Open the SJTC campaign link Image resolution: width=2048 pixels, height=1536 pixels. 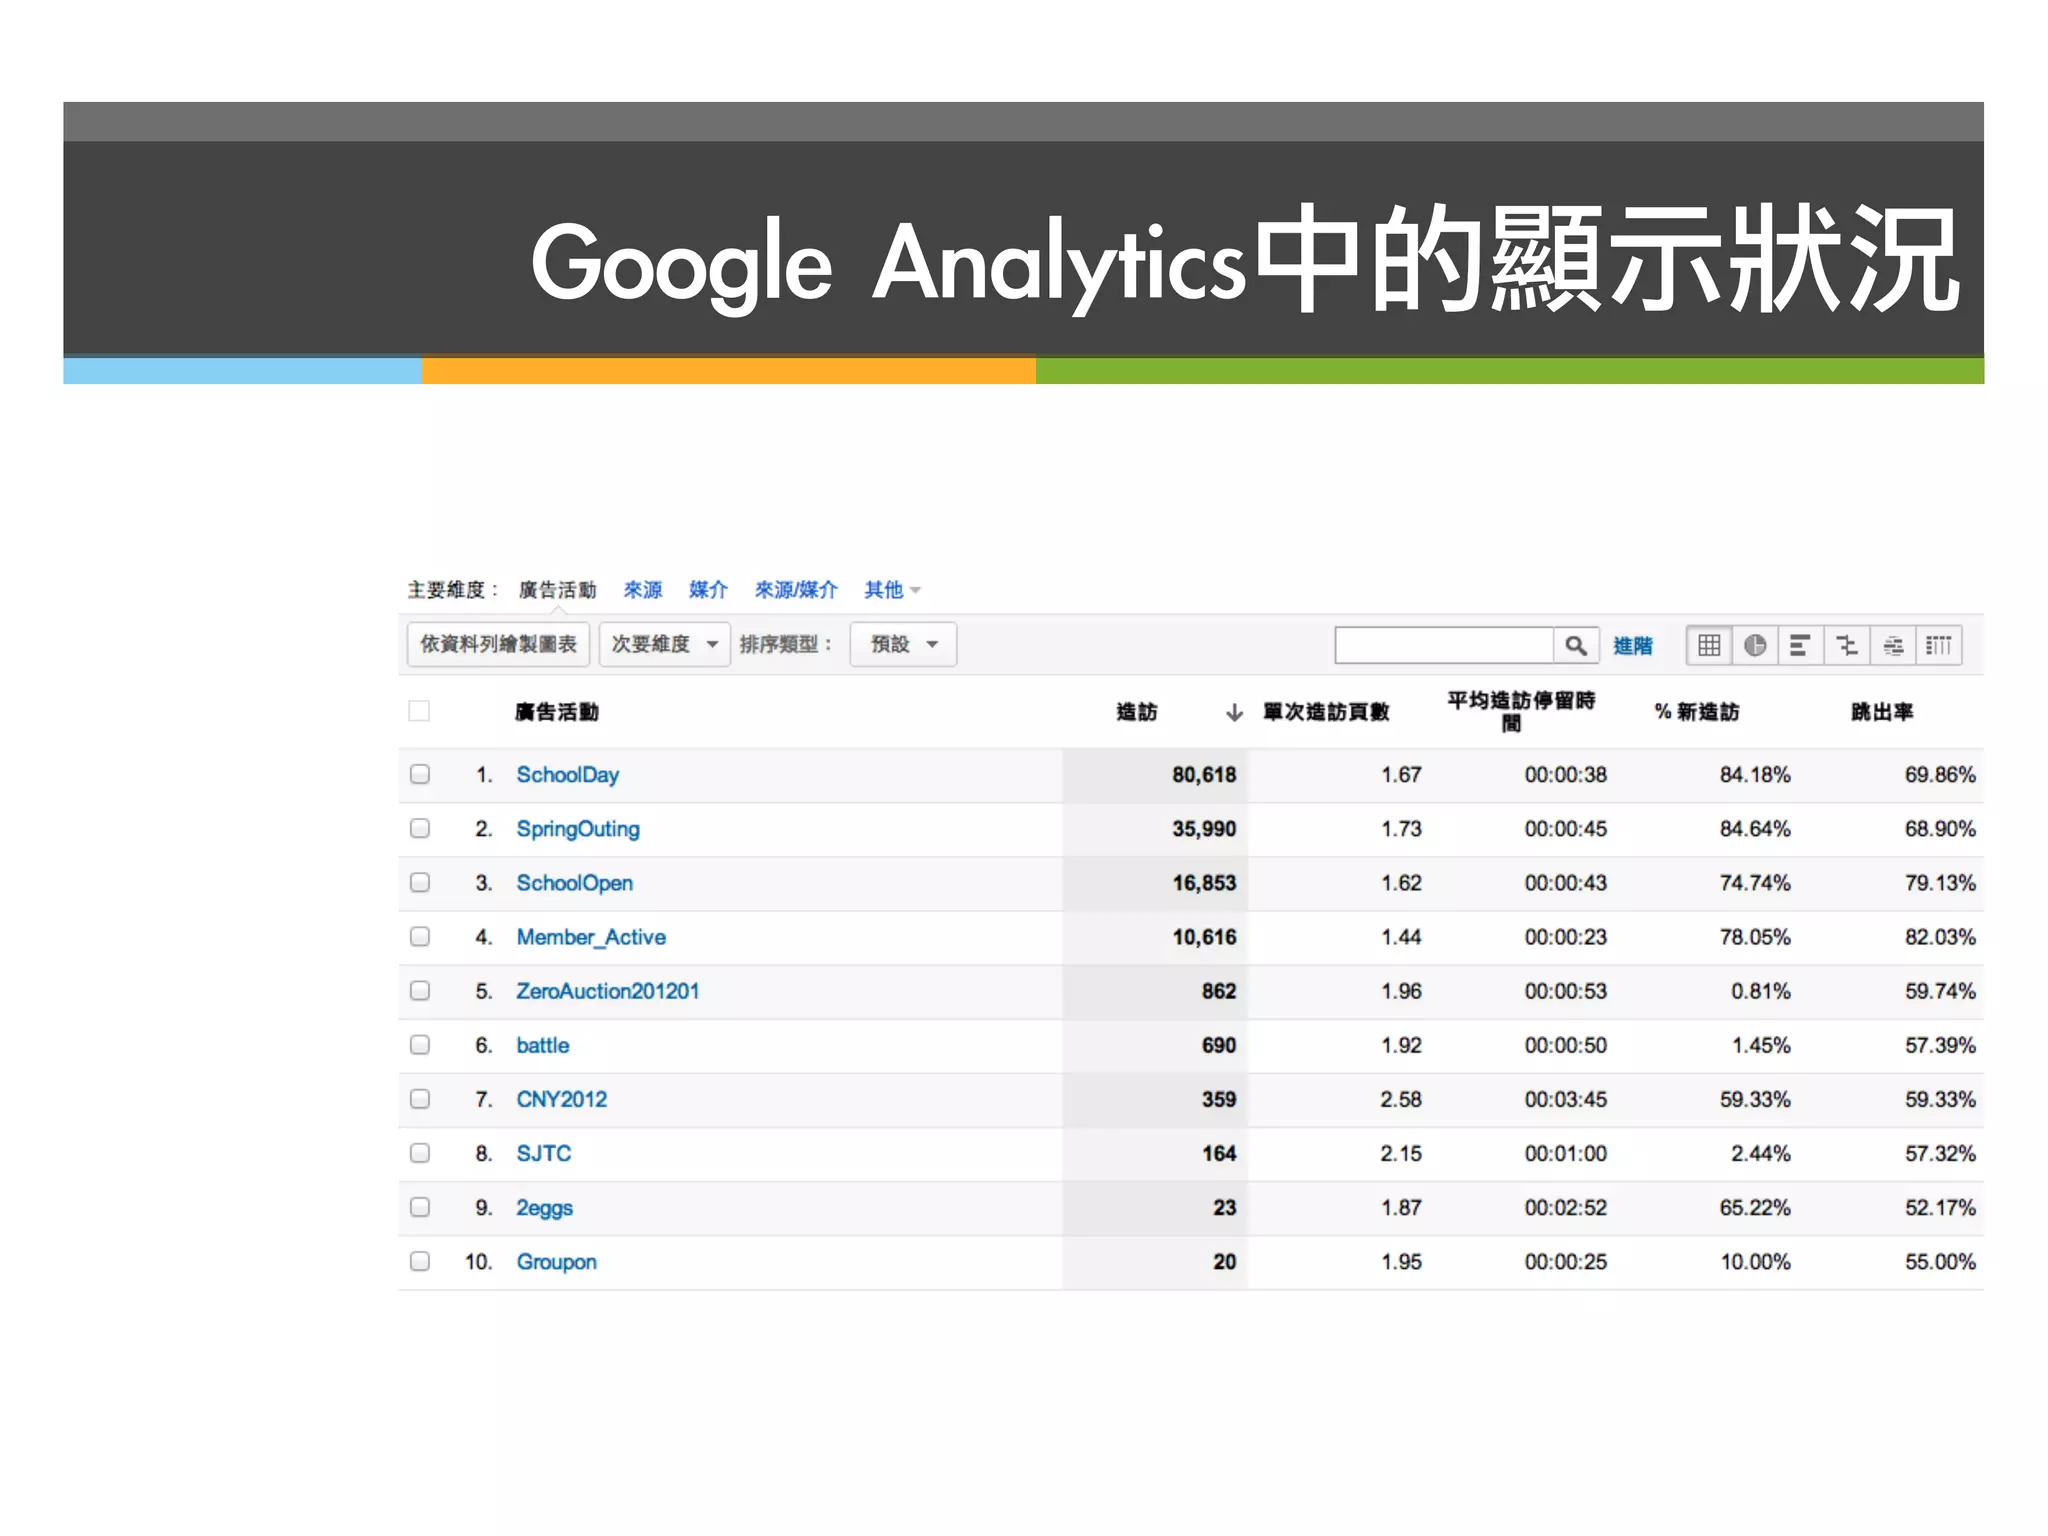pos(543,1153)
